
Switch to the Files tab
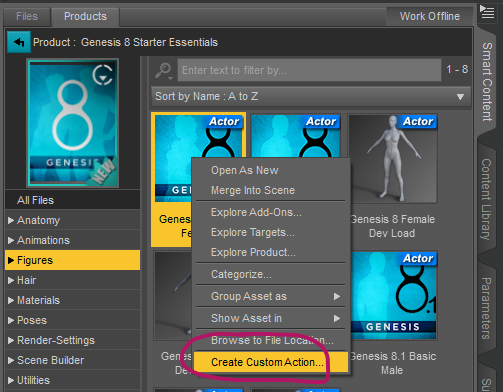pos(27,16)
